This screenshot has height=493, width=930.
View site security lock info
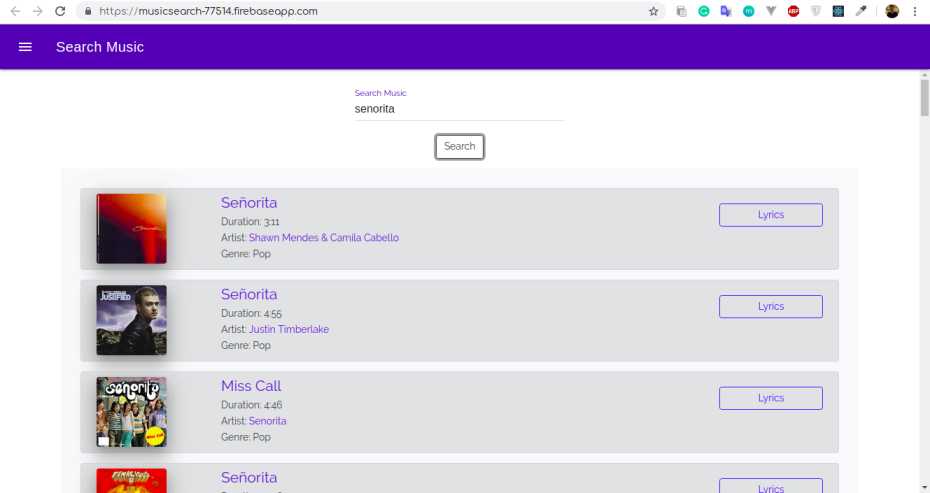(88, 11)
